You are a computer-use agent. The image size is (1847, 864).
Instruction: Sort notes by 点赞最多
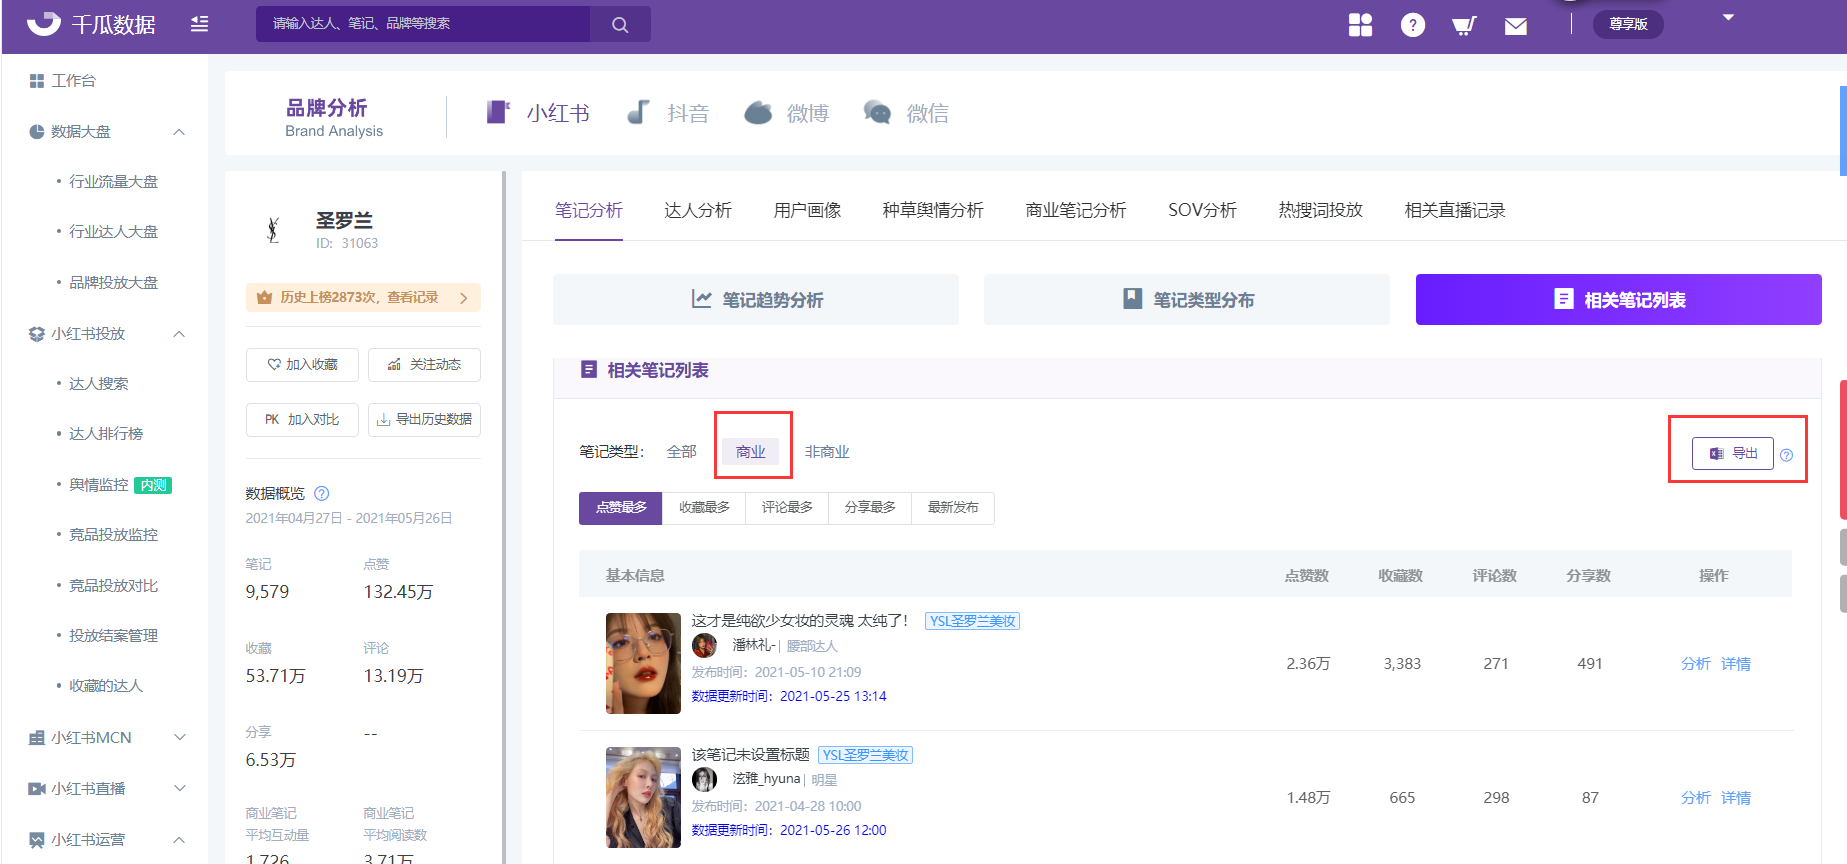pos(620,508)
